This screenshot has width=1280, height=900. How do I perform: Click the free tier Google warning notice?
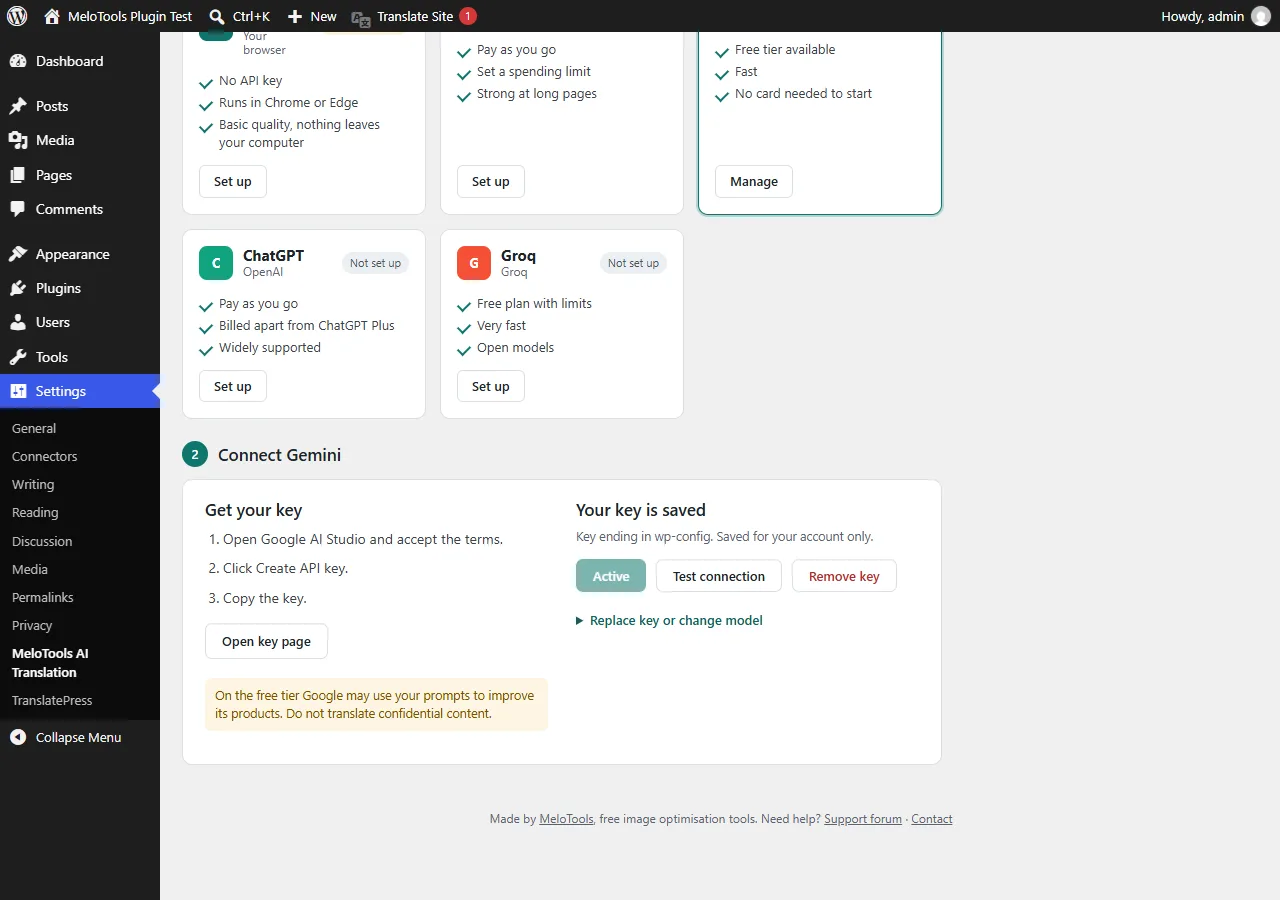point(376,704)
